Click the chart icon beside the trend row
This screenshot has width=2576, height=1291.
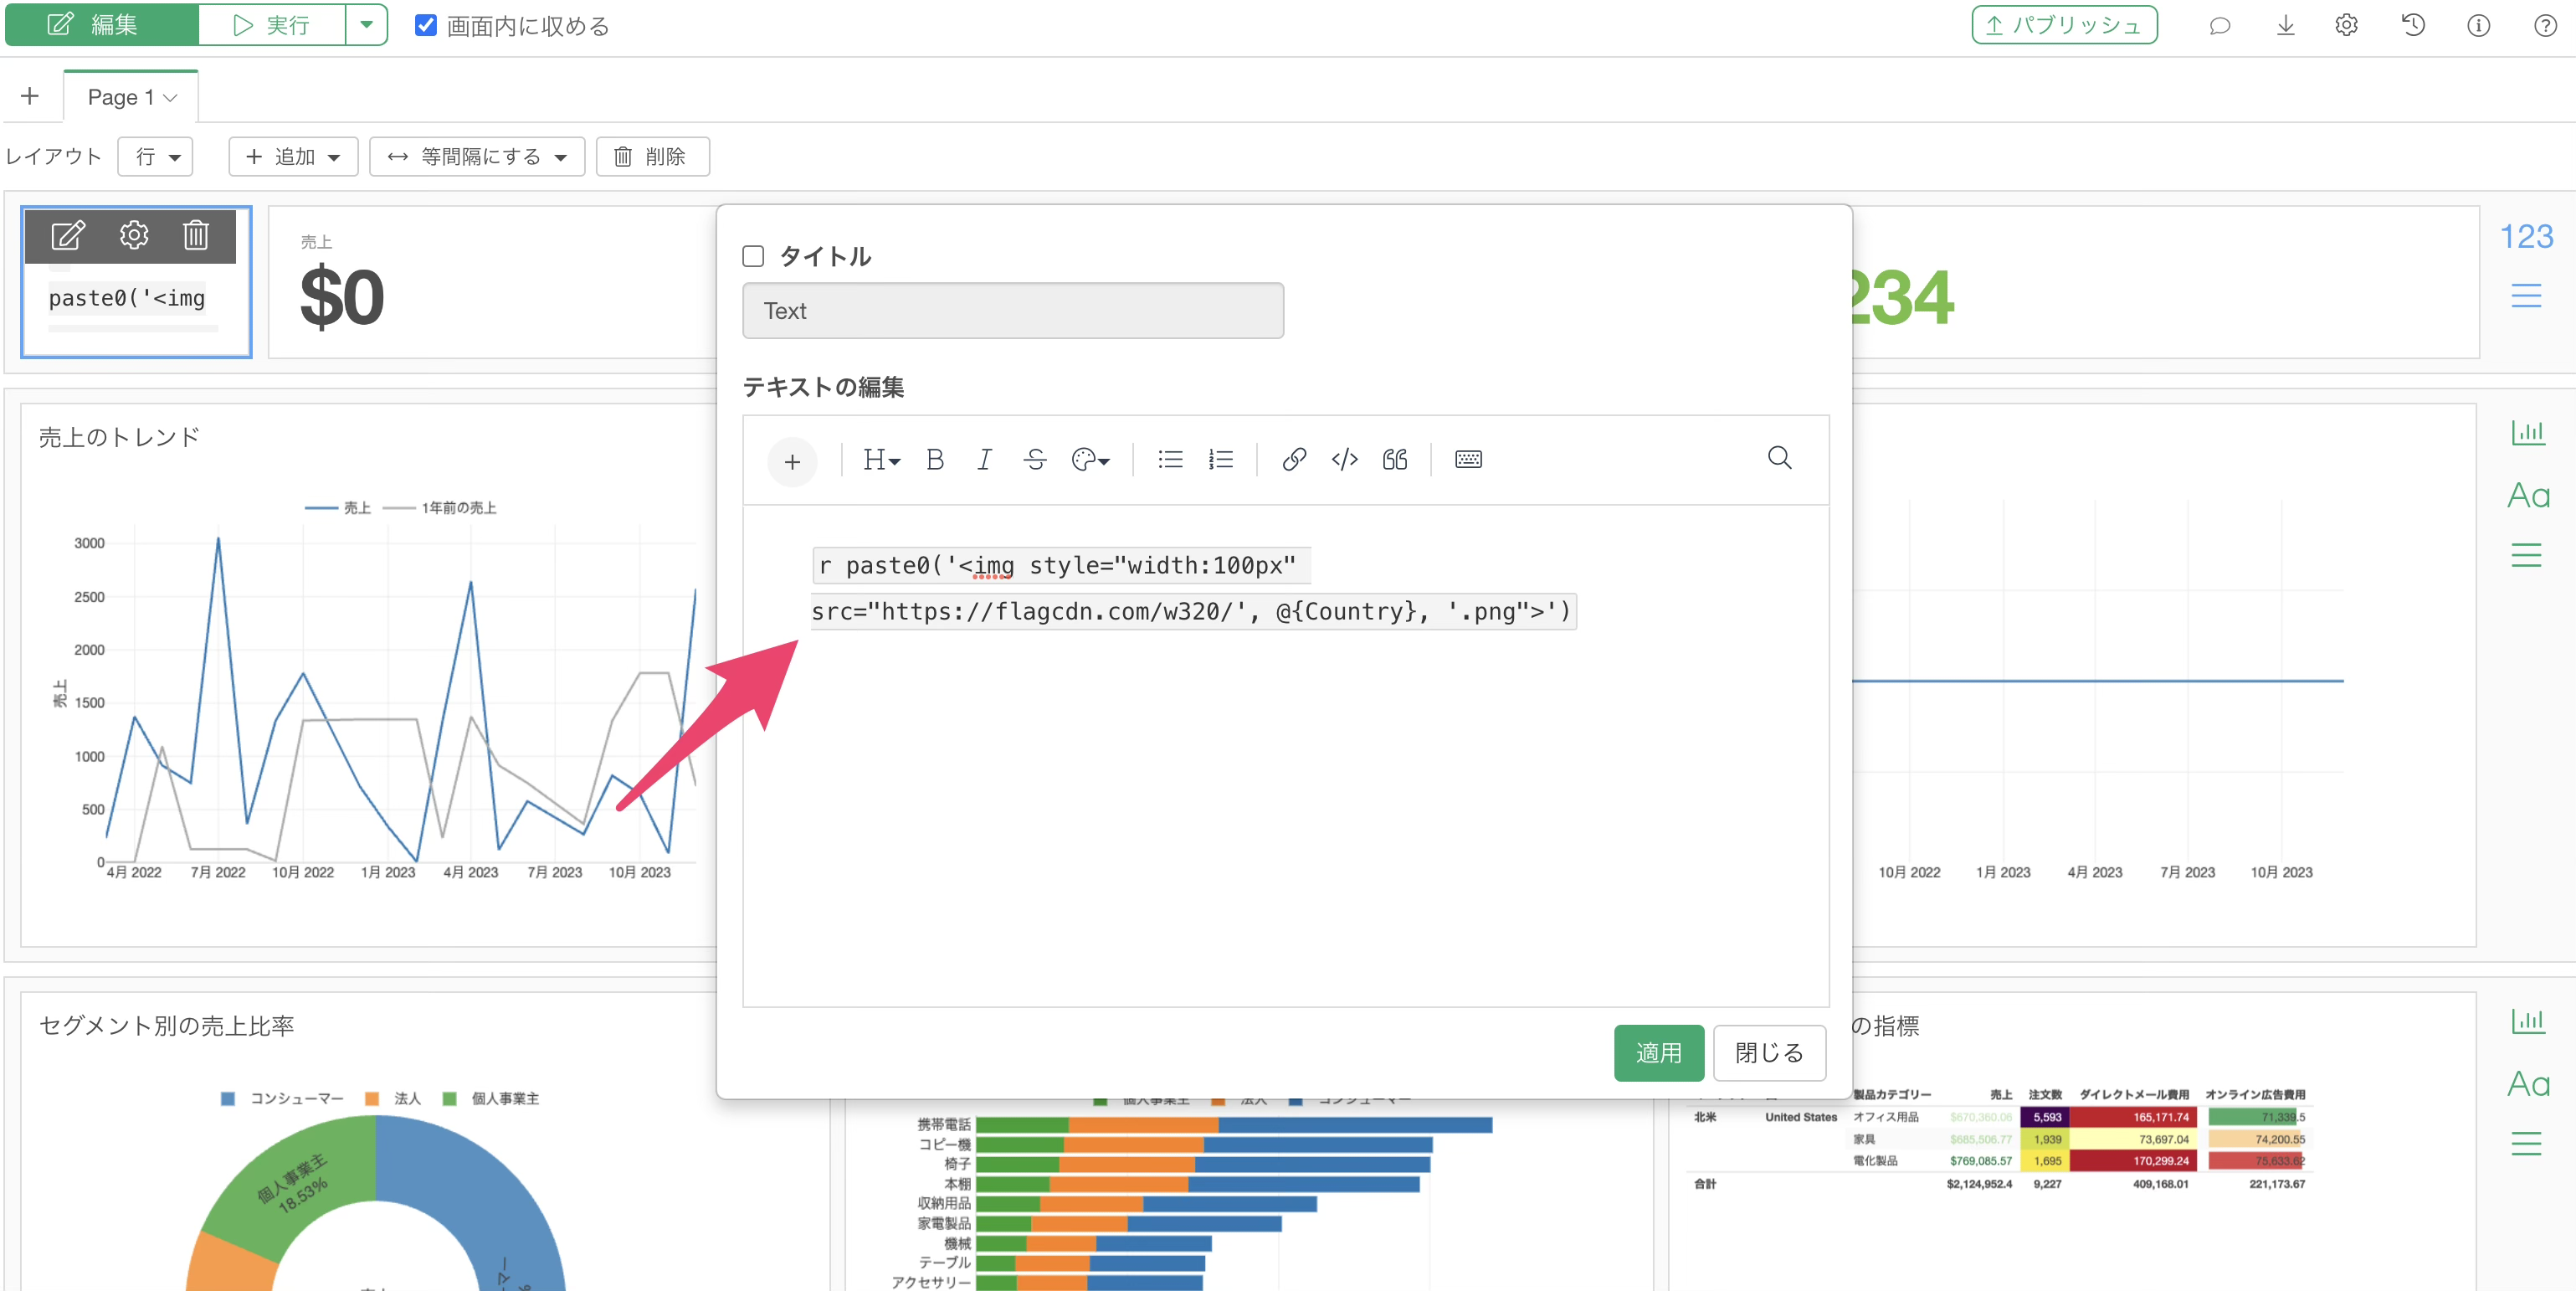(2527, 432)
